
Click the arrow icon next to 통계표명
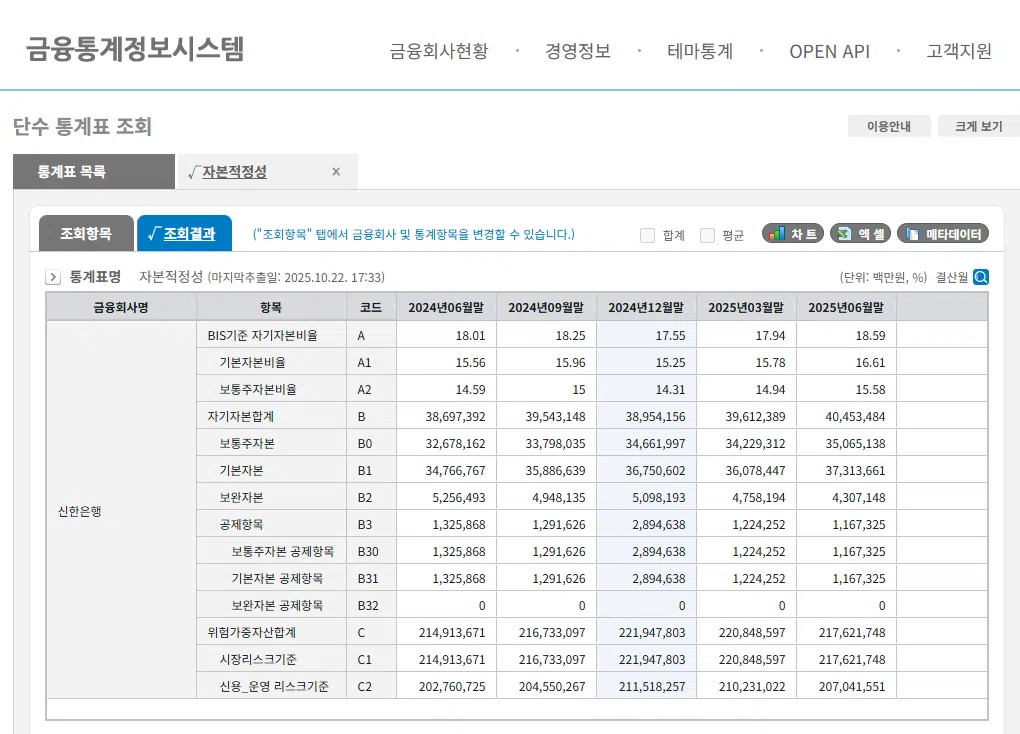52,278
